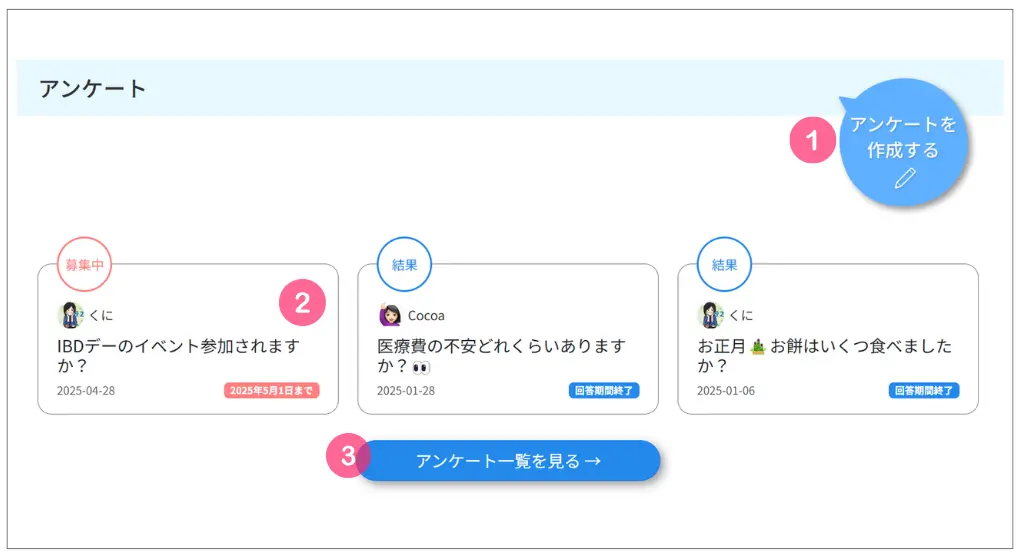
Task: Click くに's avatar on IBDデー card
Action: (x=70, y=315)
